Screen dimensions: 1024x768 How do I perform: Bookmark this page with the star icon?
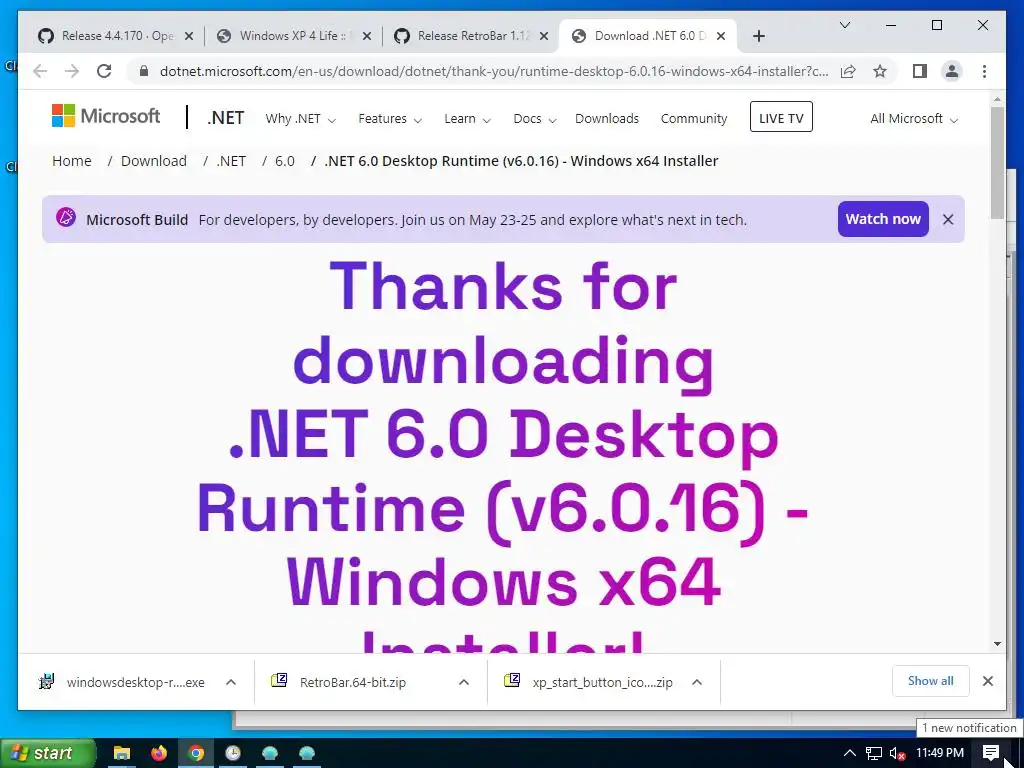[x=880, y=71]
